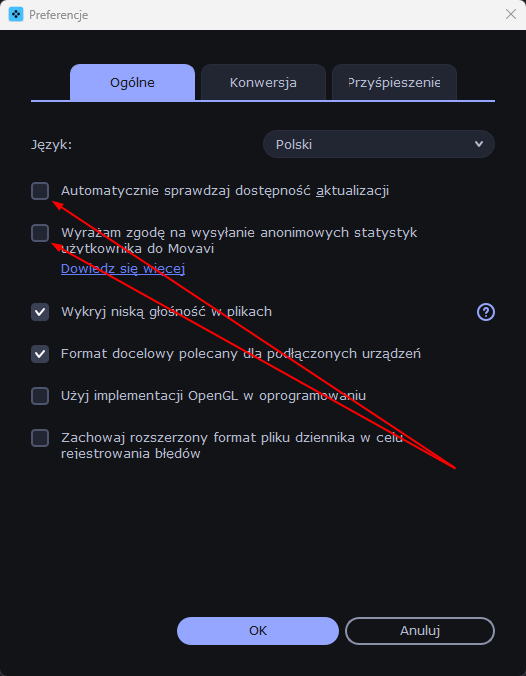The image size is (526, 676).
Task: Uncheck Wykryj niską głośność w plikach
Action: [x=40, y=312]
